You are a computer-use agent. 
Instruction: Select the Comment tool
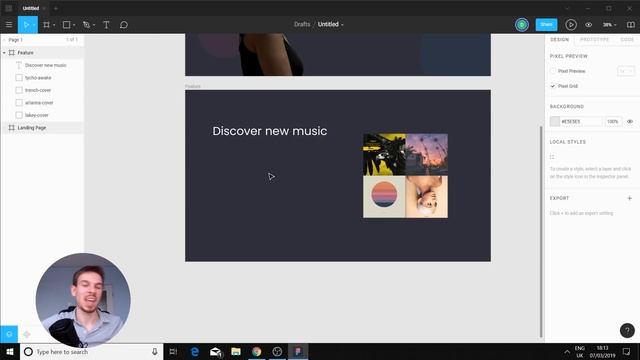pos(124,25)
